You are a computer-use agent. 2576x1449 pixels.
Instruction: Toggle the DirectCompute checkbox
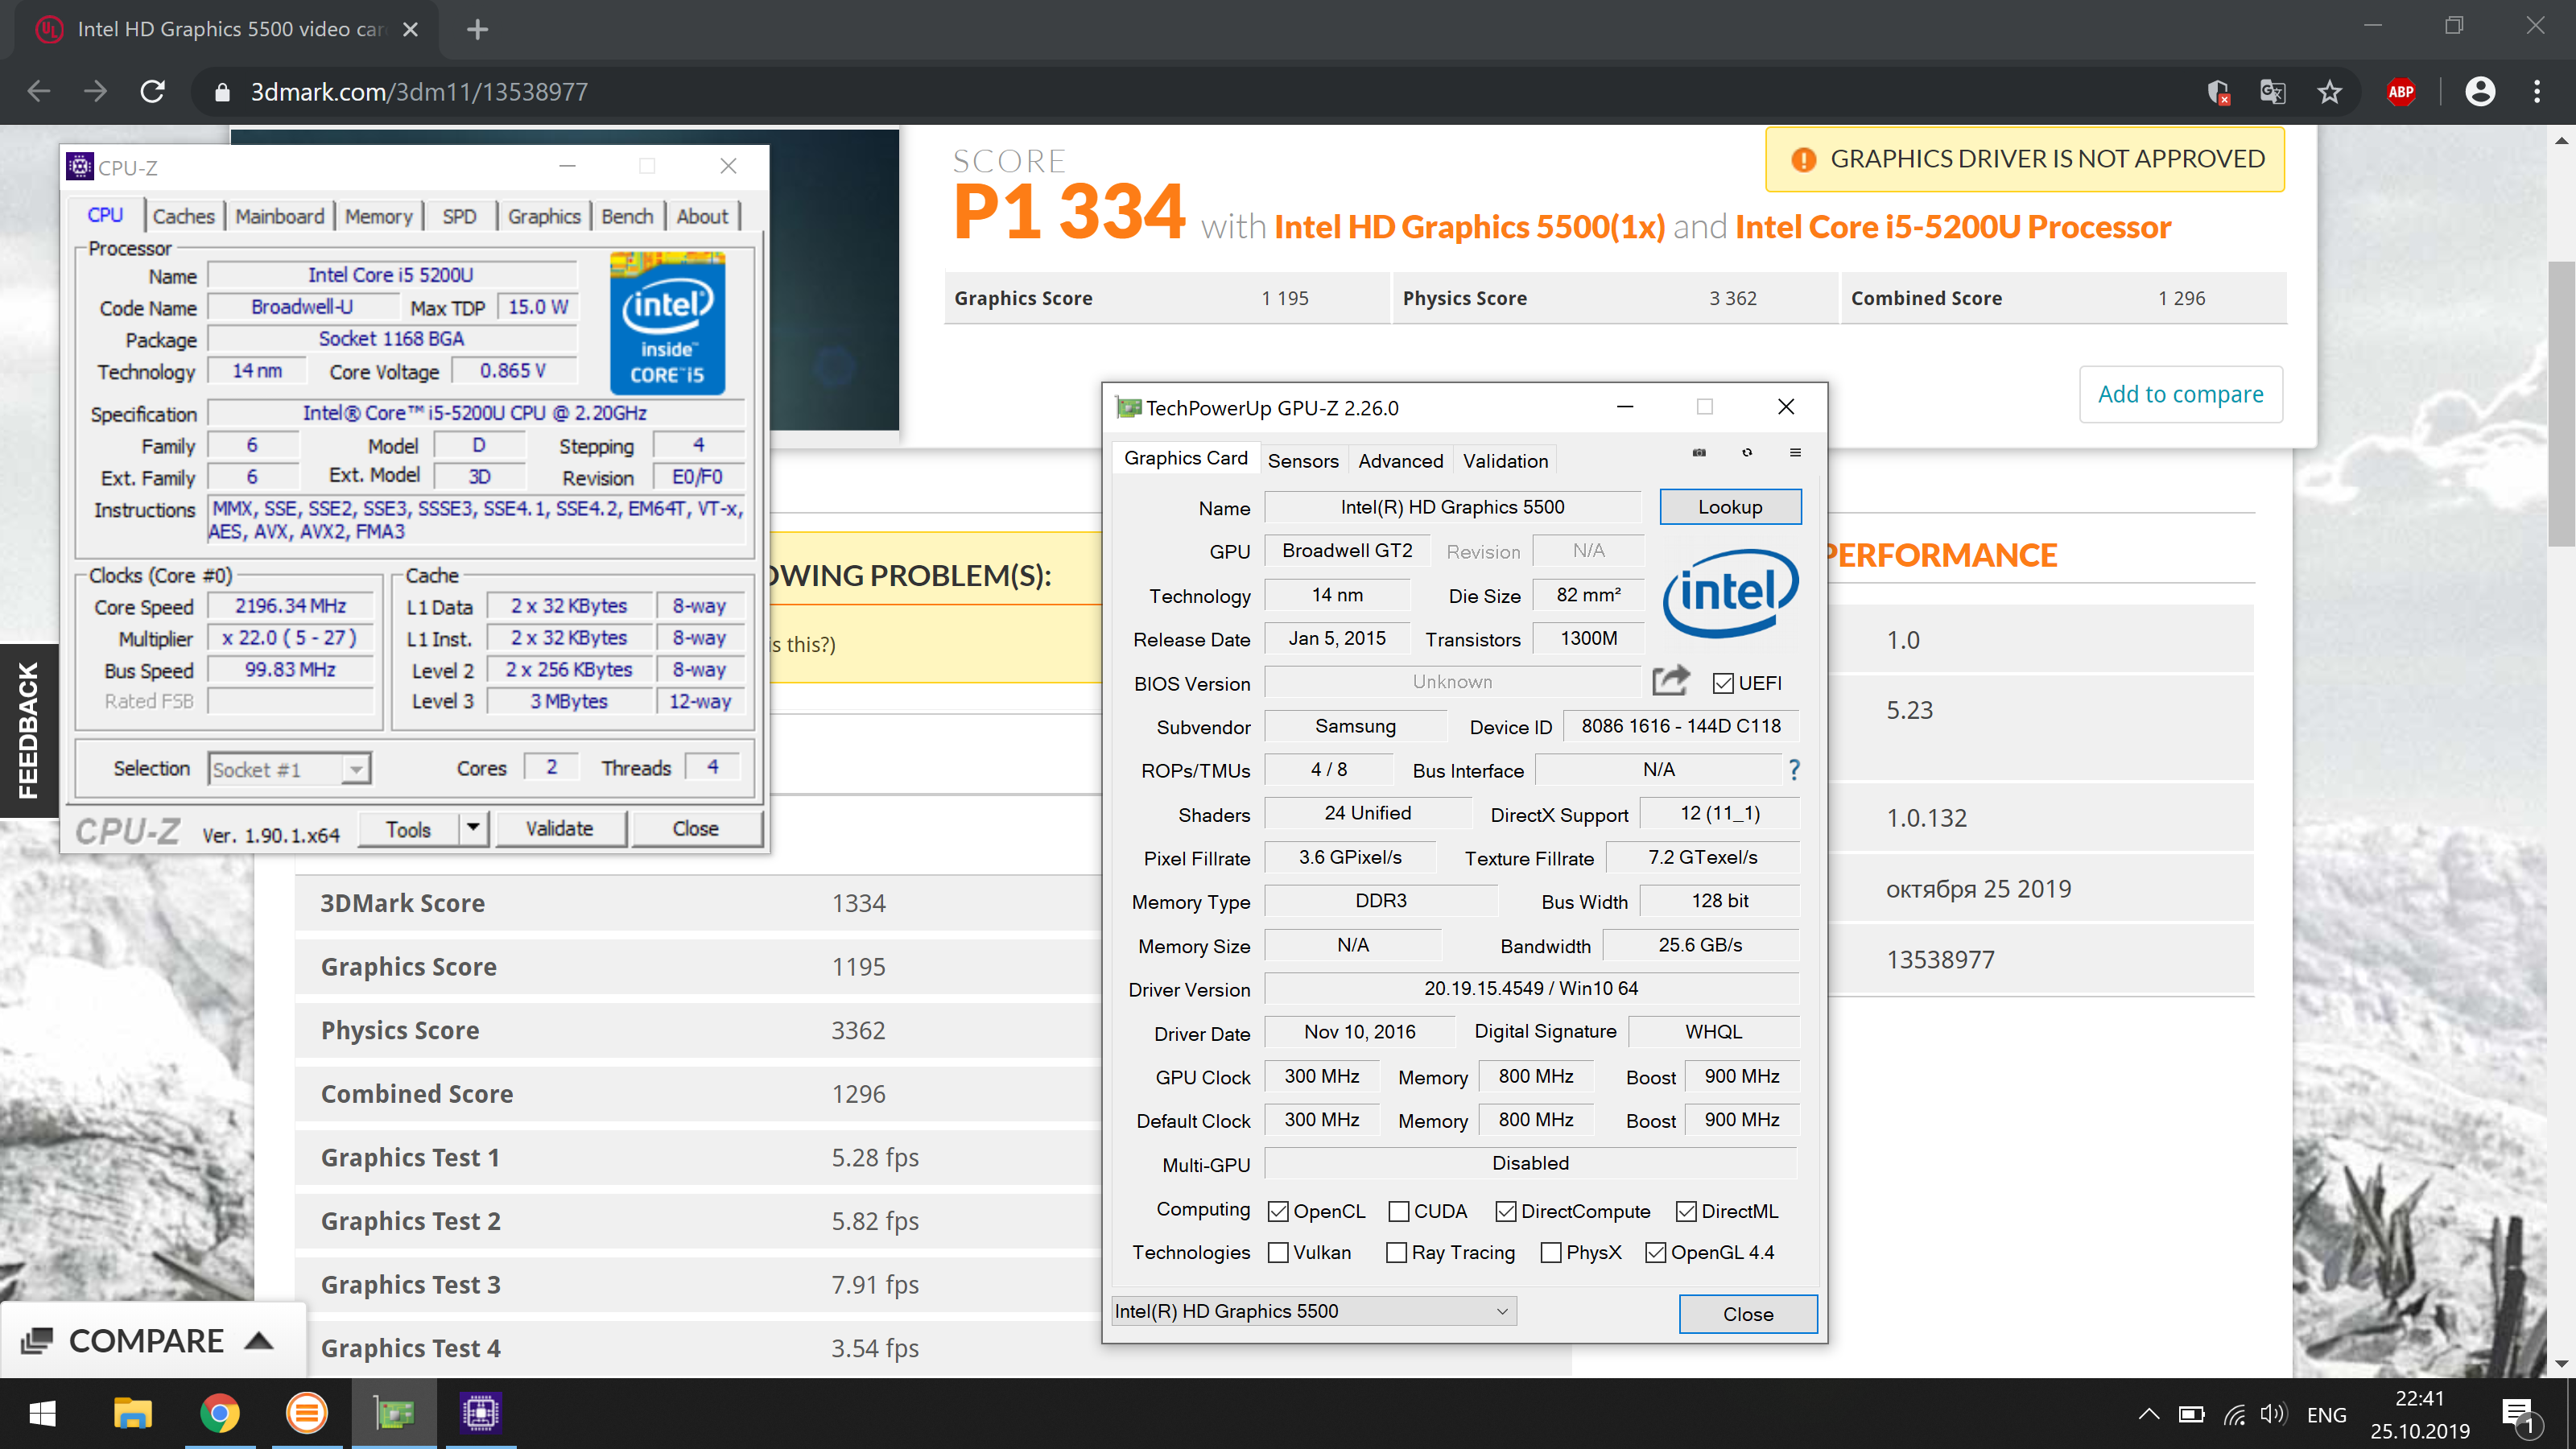pos(1505,1211)
